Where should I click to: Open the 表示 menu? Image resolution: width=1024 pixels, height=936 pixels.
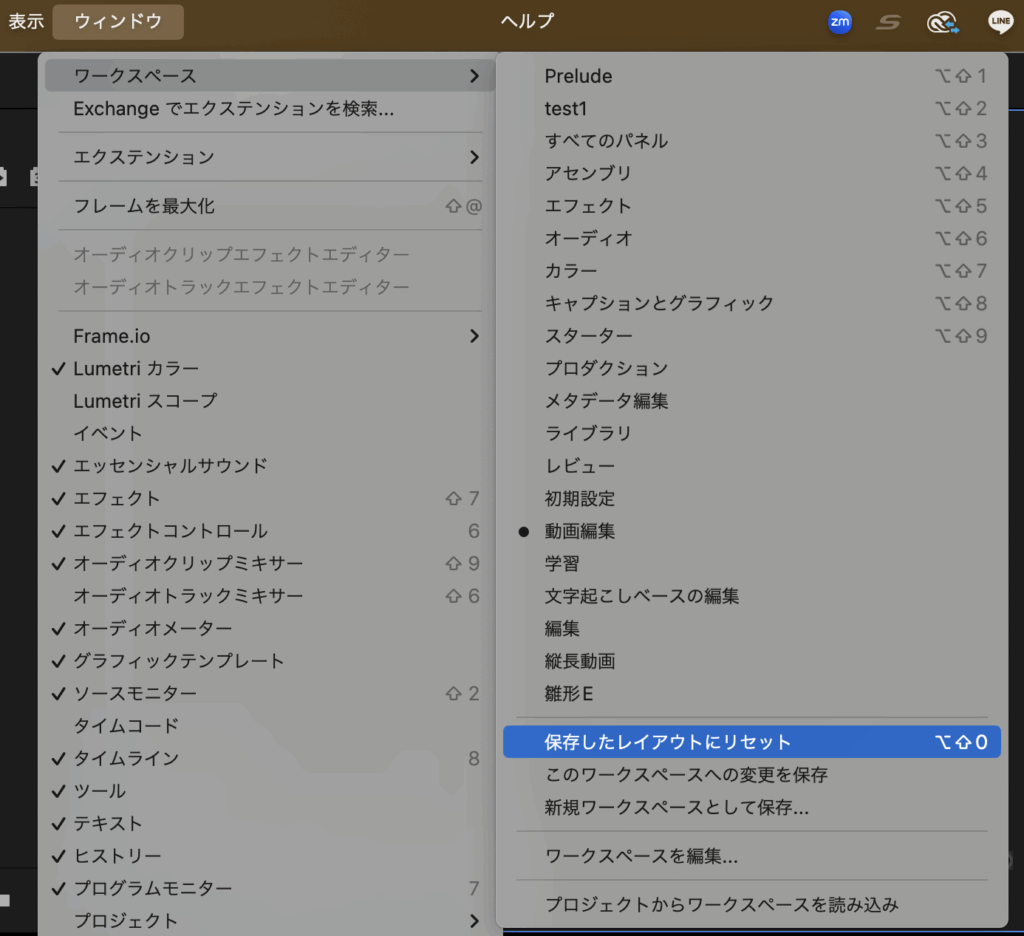(26, 21)
